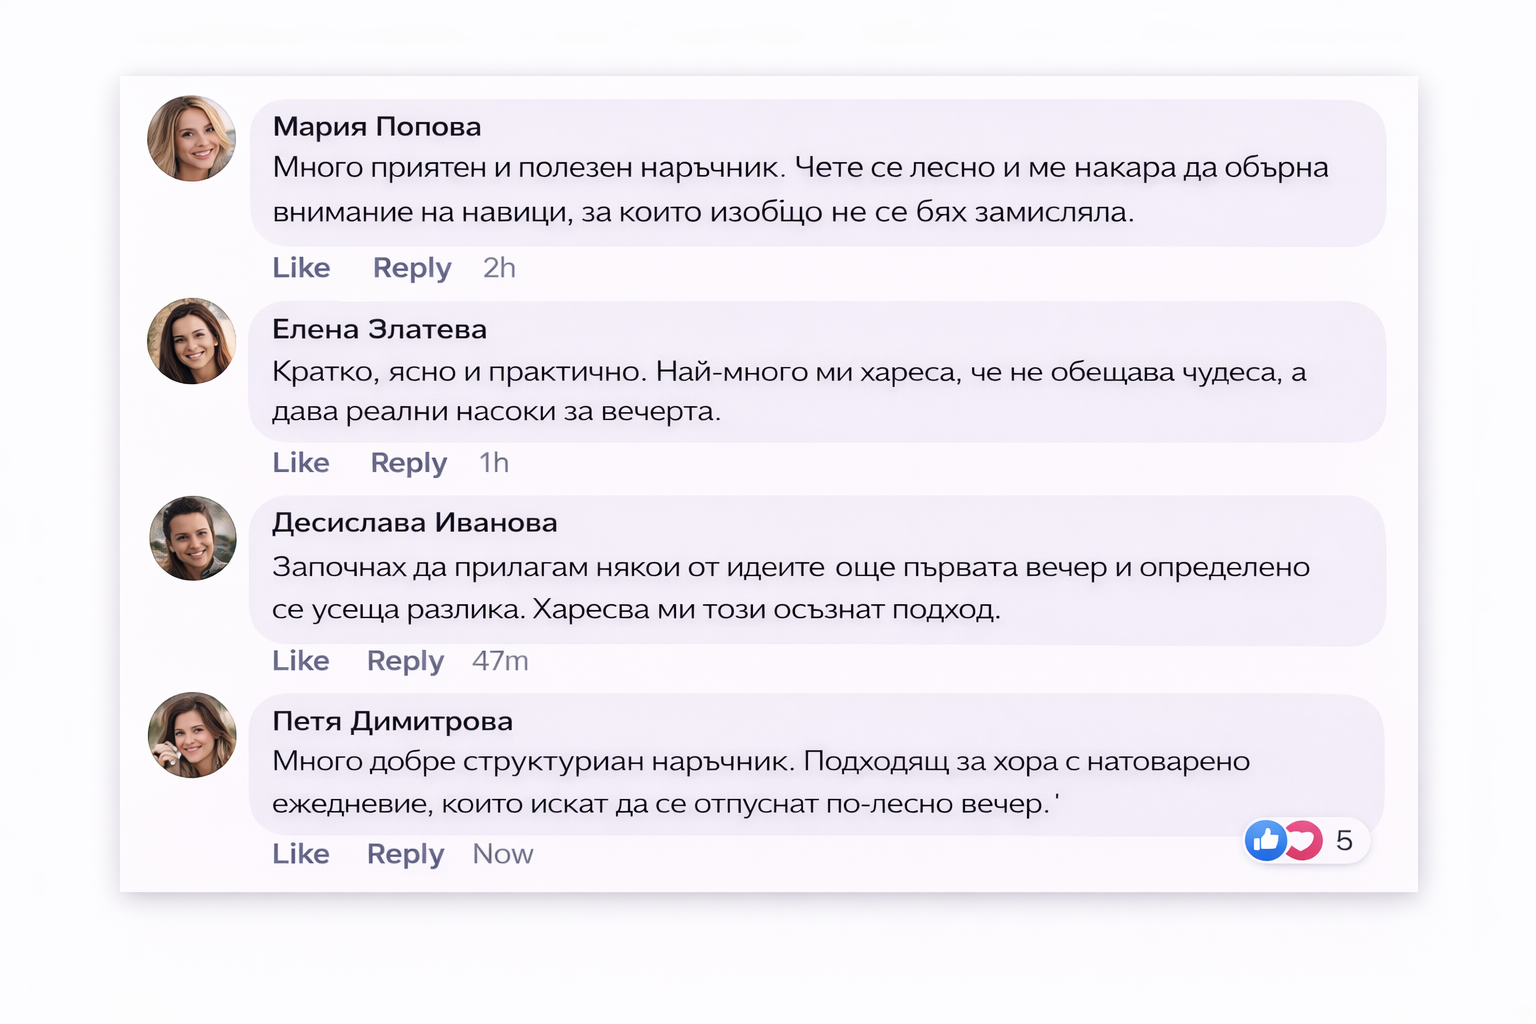Click the thumbs-up reaction icon on Петя's comment
The width and height of the screenshot is (1536, 1024).
point(1264,841)
